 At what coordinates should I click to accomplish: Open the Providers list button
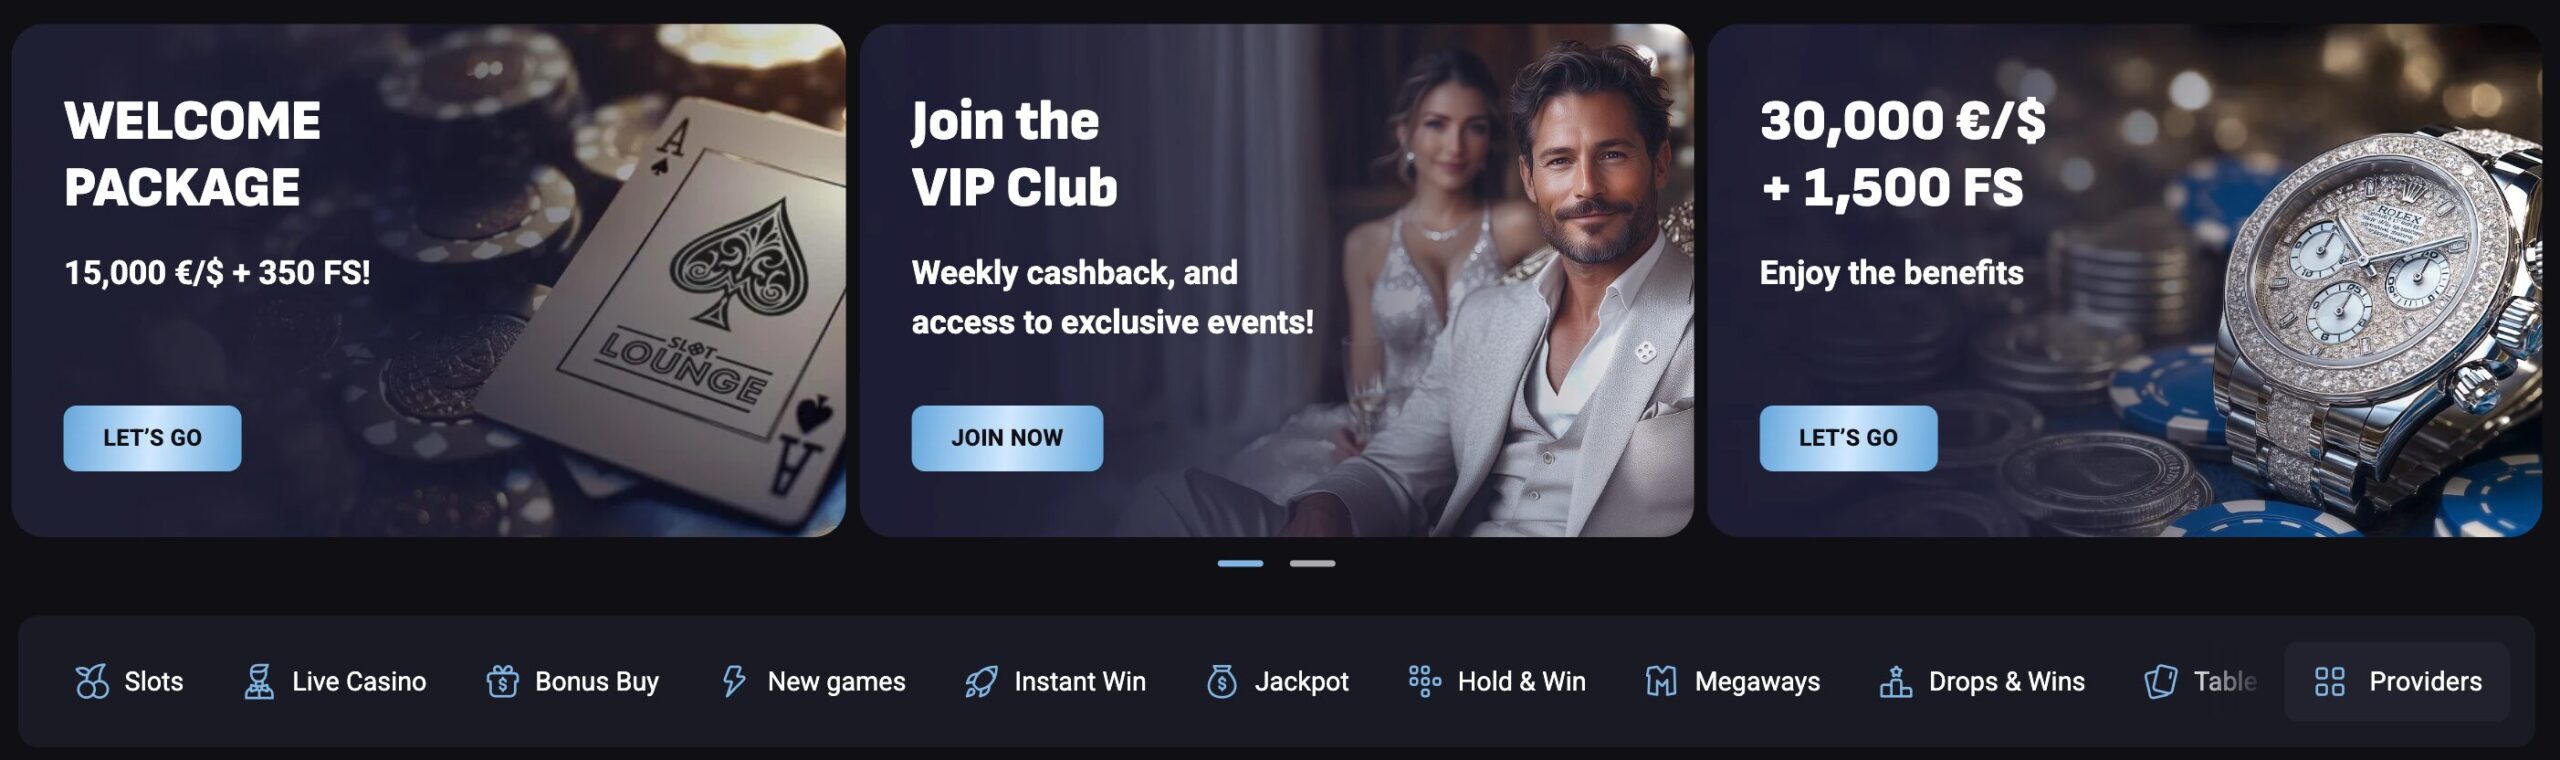tap(2397, 682)
